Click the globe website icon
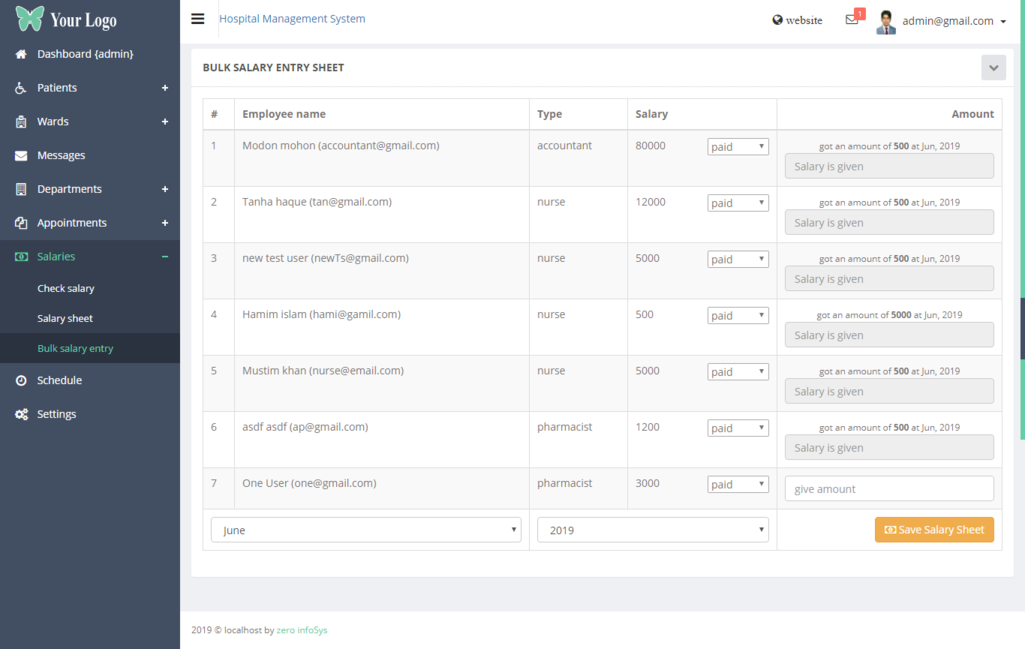This screenshot has height=649, width=1025. [778, 20]
